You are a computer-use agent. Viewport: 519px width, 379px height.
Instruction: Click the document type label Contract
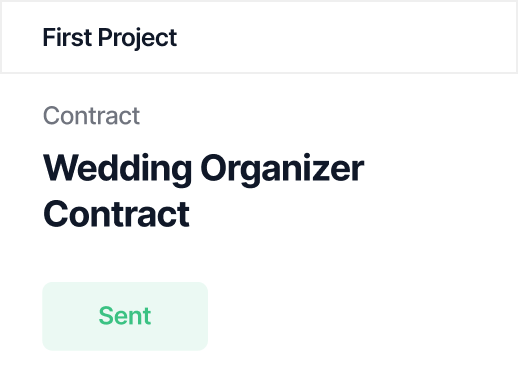pyautogui.click(x=91, y=116)
